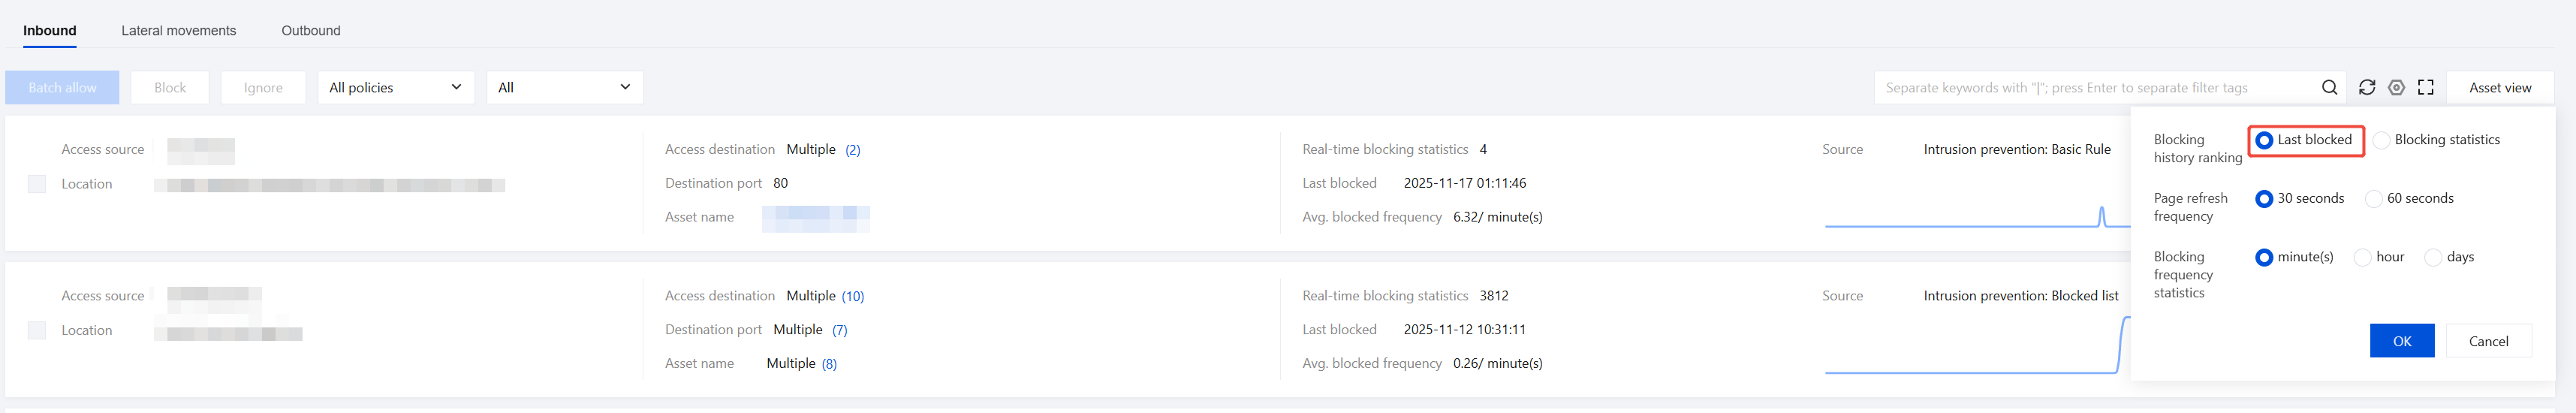Click the OK button
This screenshot has width=2576, height=413.
[2401, 341]
